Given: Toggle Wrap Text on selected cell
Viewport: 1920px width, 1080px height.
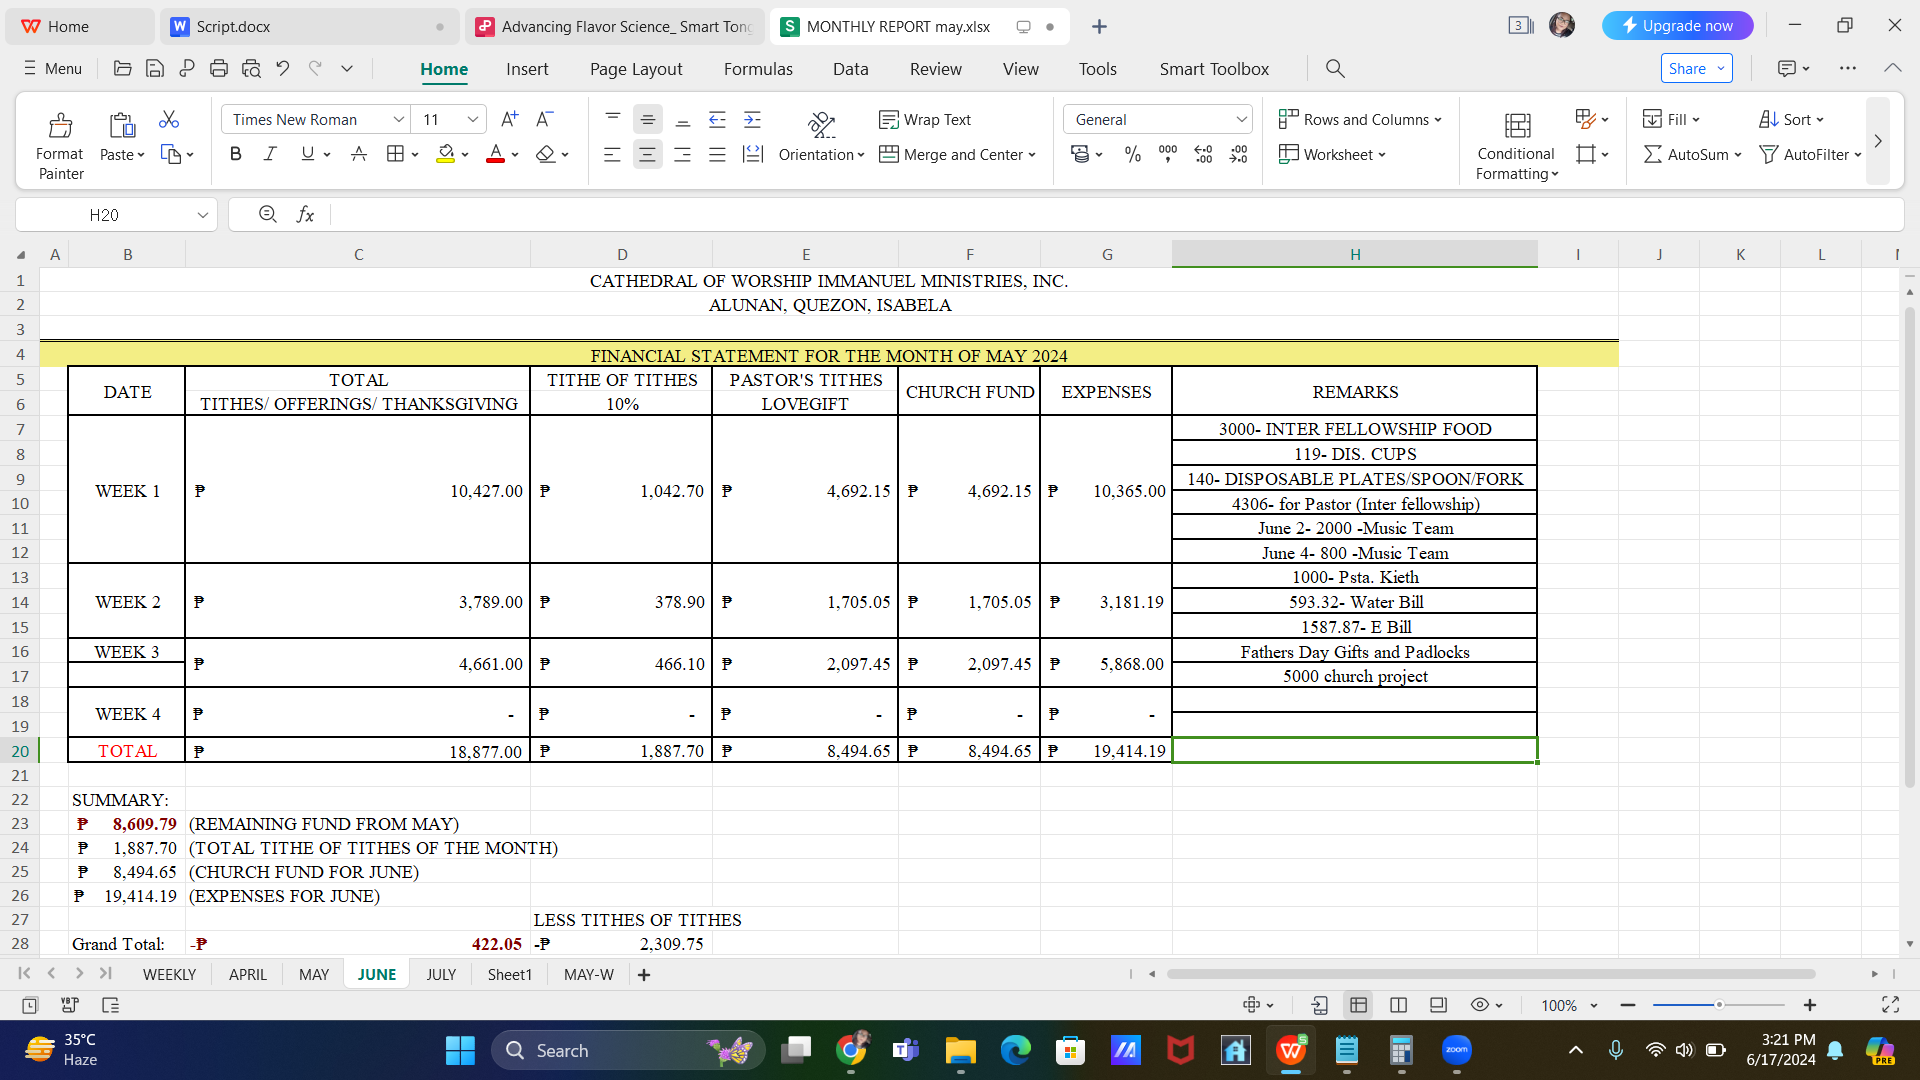Looking at the screenshot, I should click(x=925, y=119).
